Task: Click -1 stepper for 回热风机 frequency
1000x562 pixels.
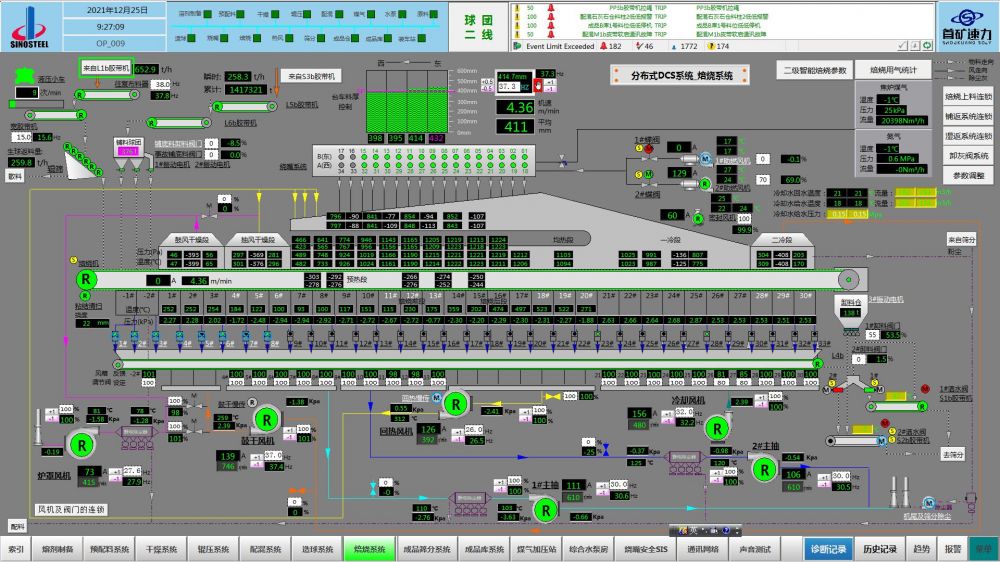Action: click(457, 439)
